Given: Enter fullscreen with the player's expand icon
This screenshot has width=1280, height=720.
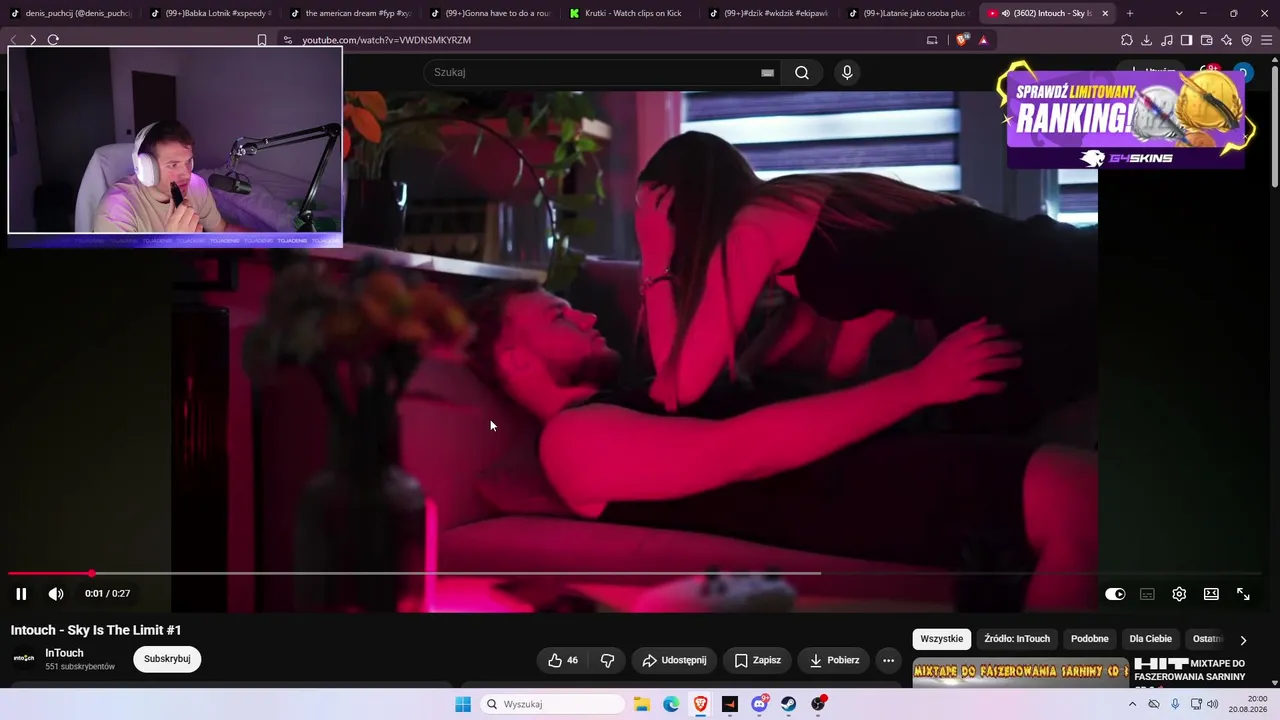Looking at the screenshot, I should [1243, 594].
